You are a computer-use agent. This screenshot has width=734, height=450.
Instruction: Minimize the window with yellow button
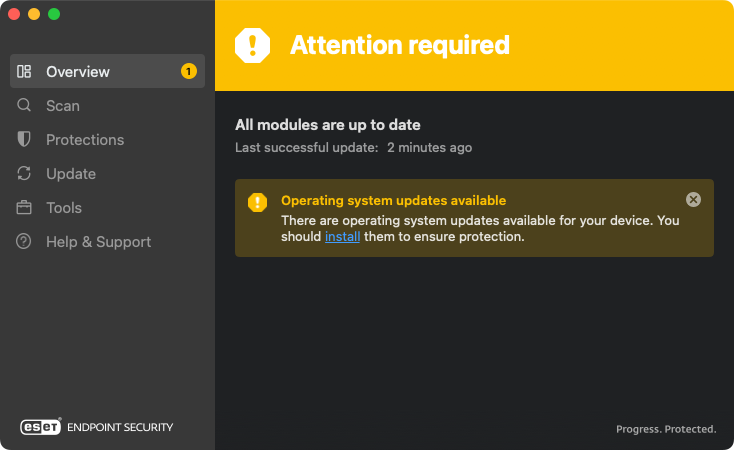point(34,14)
